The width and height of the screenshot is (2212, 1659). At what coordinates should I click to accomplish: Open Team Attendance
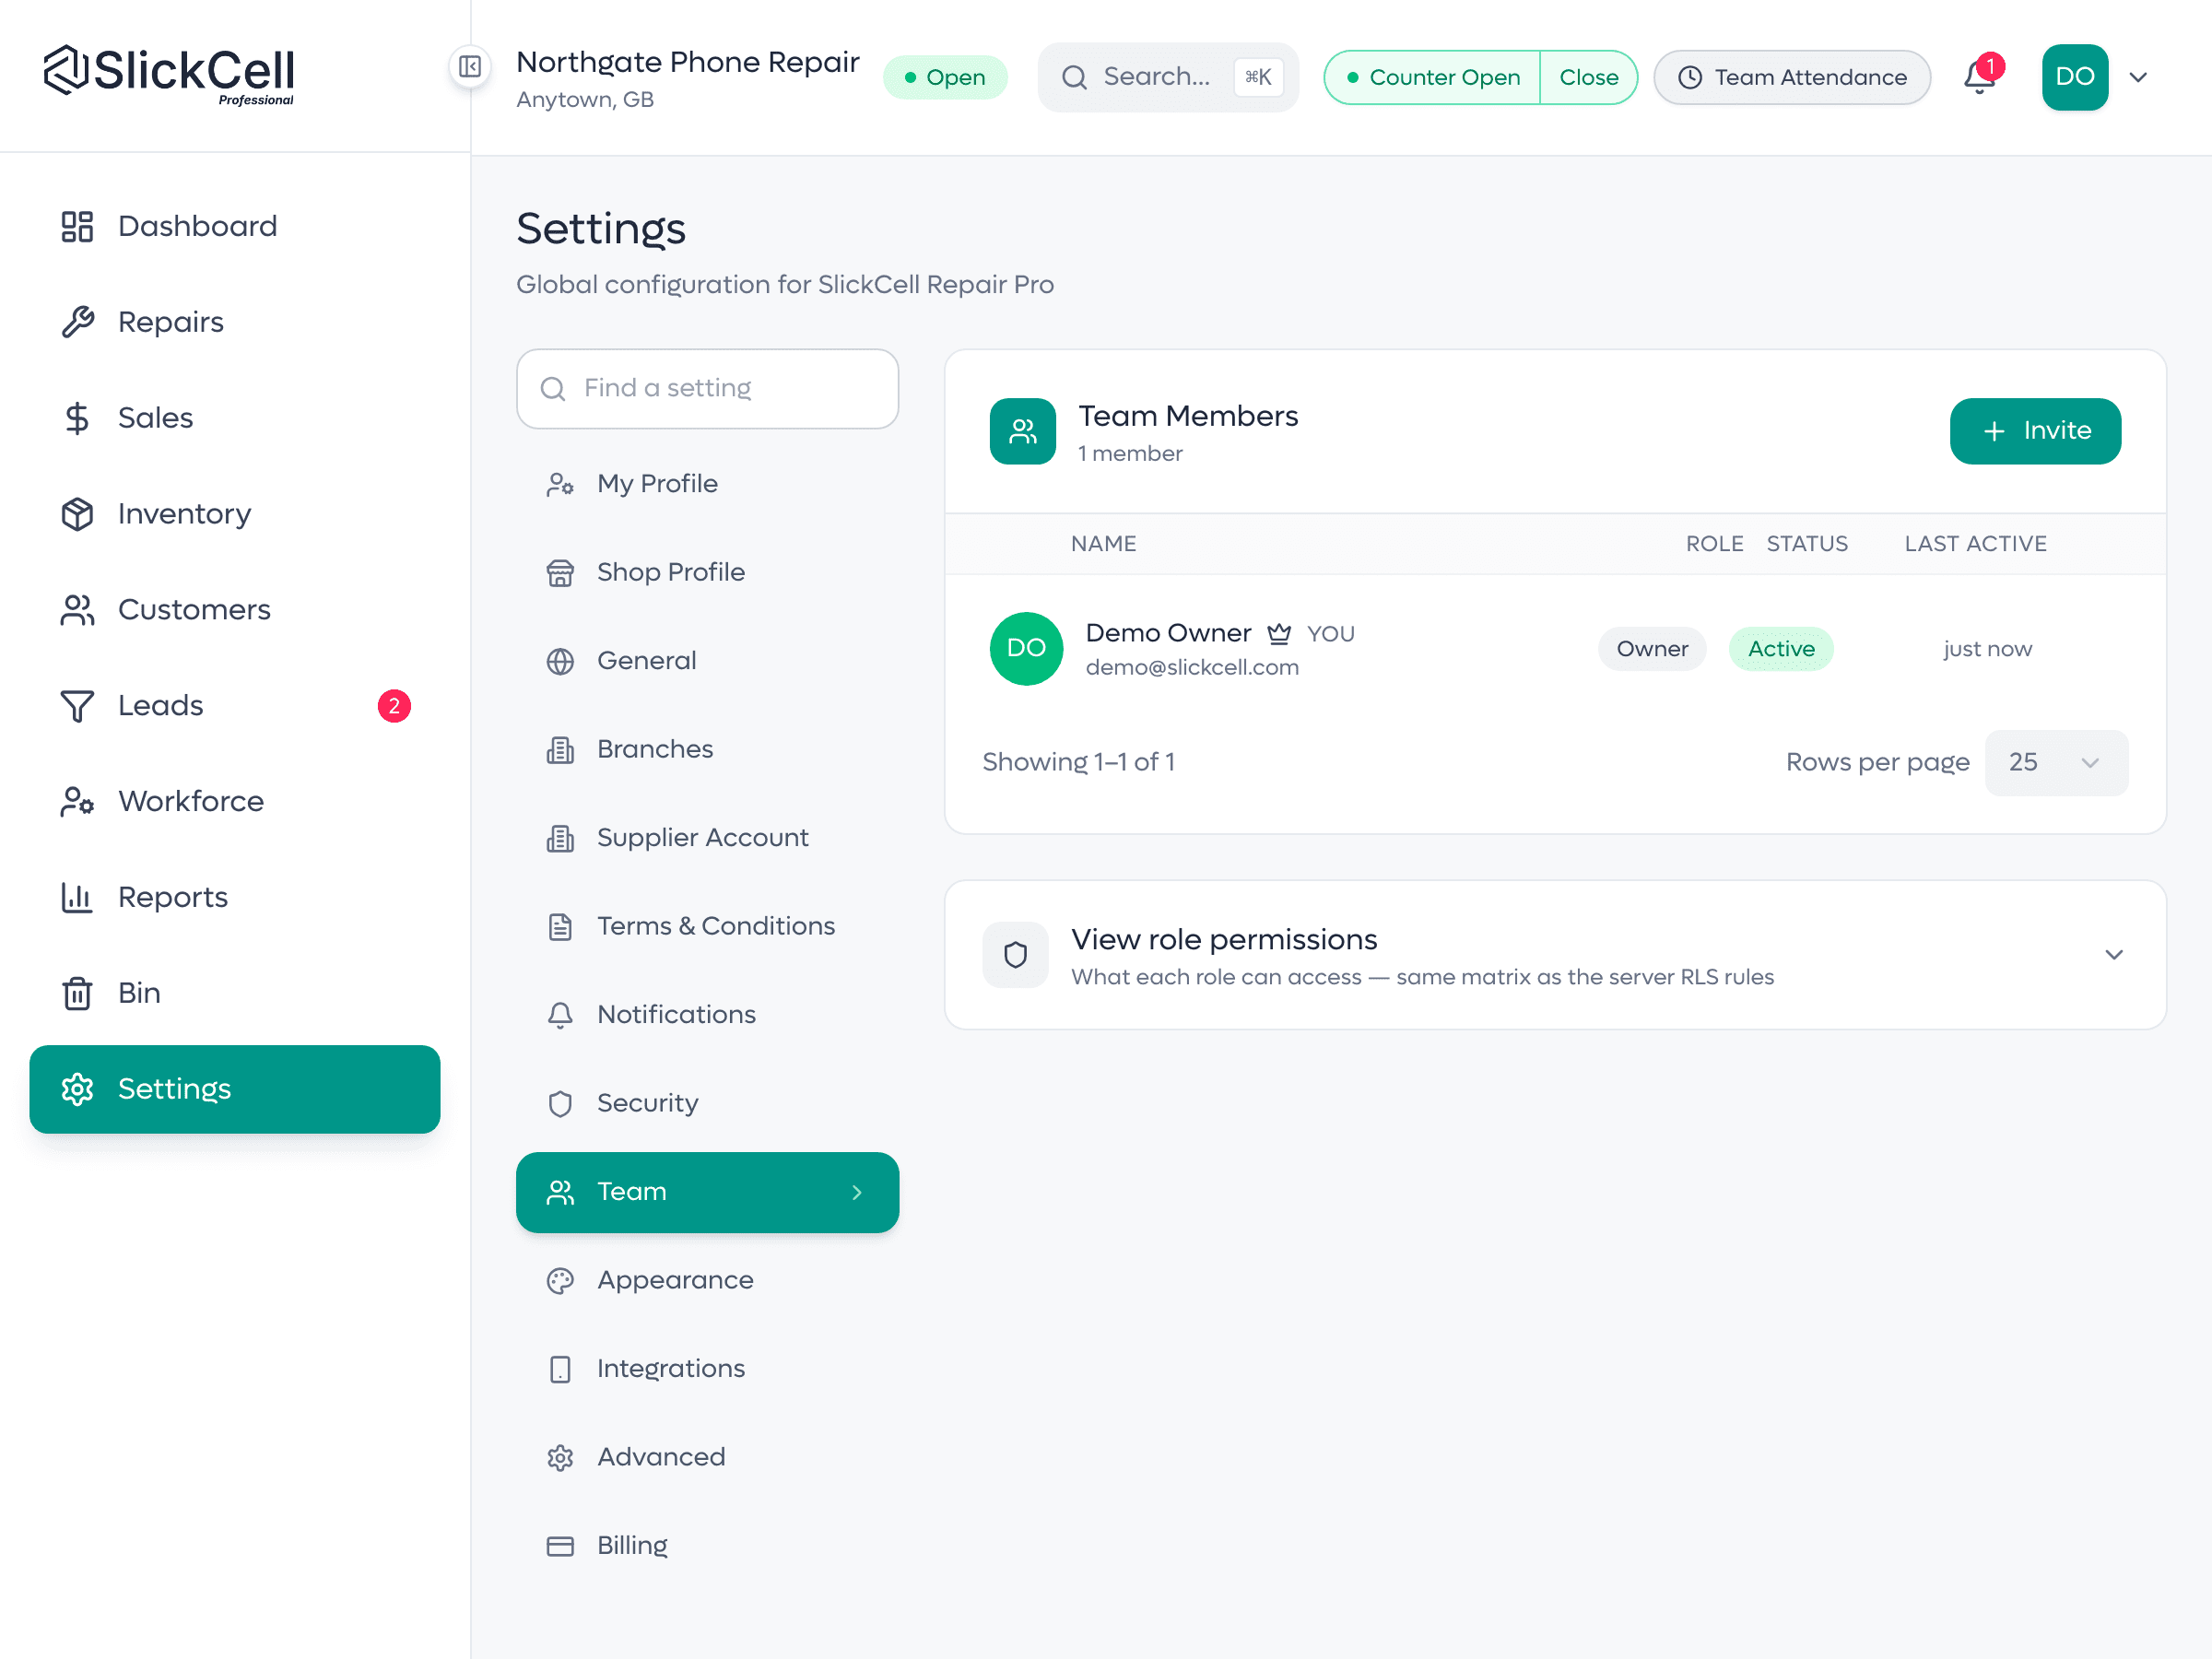coord(1792,77)
